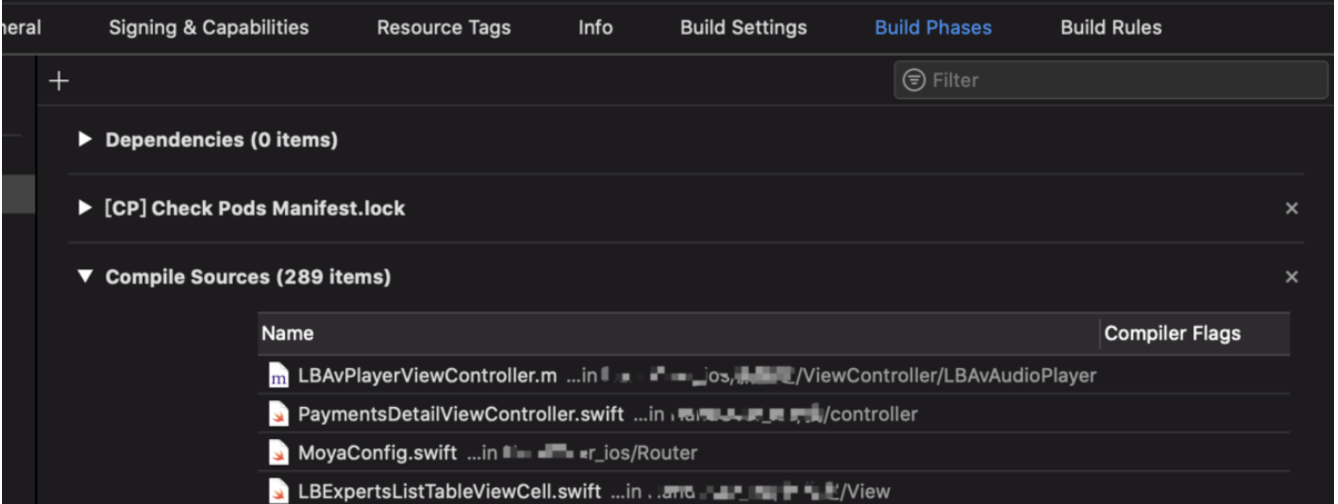Click Swift icon beside PaymentsDetailViewController.swift

coord(279,414)
